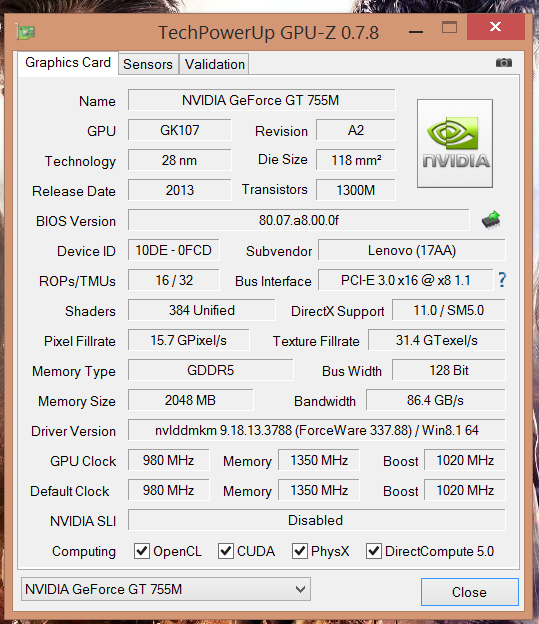This screenshot has height=624, width=539.
Task: Click the Default Clock field 980 MHz
Action: point(168,490)
